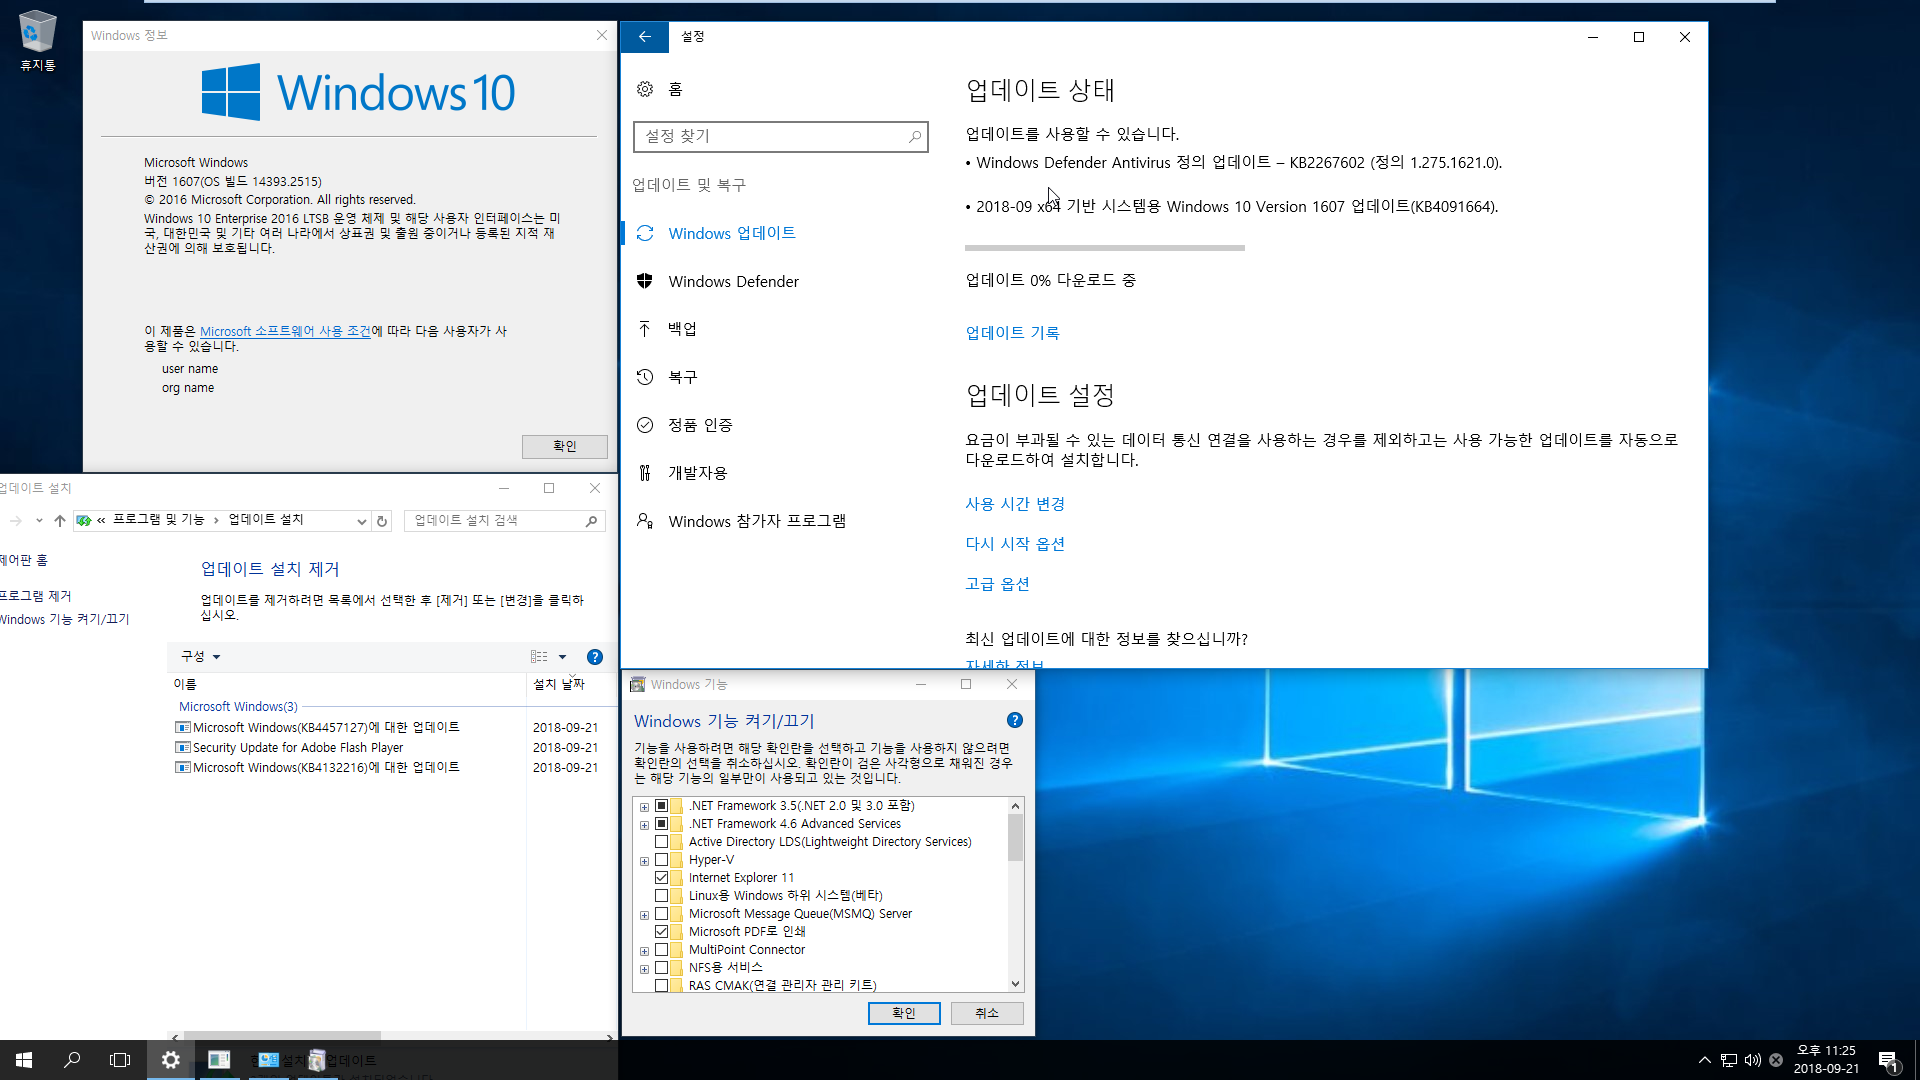Enable the Hyper-V checkbox
This screenshot has height=1080, width=1920.
click(x=661, y=860)
